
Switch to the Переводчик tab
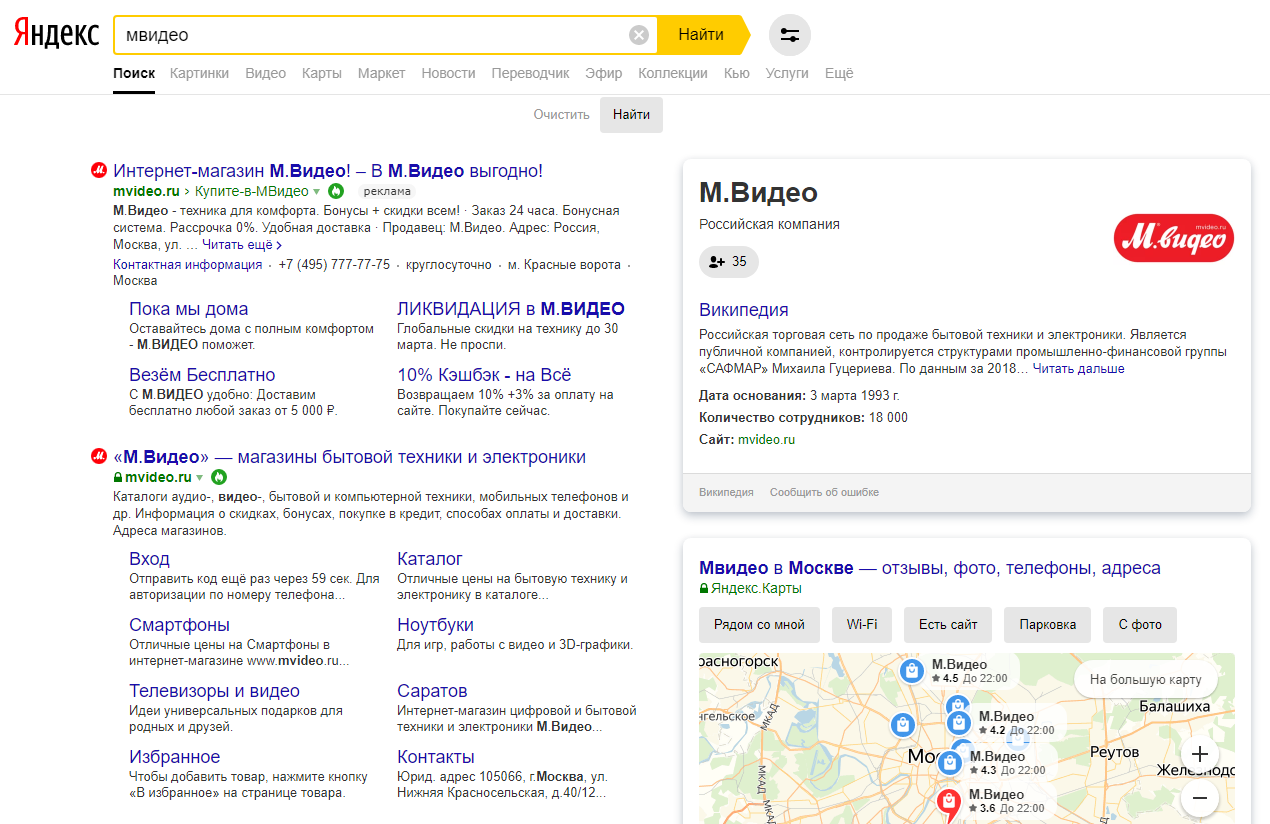point(530,73)
